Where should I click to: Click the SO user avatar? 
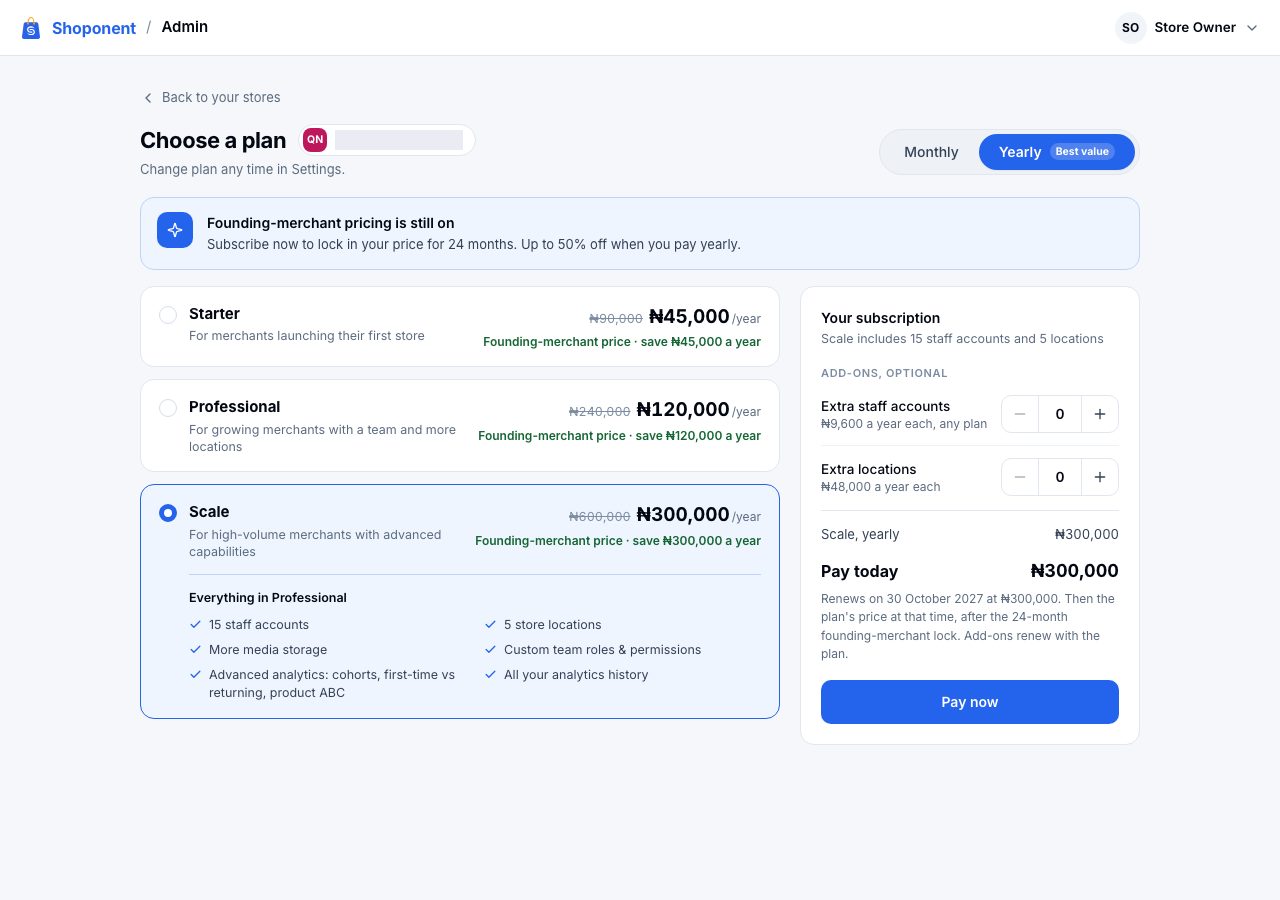[x=1130, y=28]
